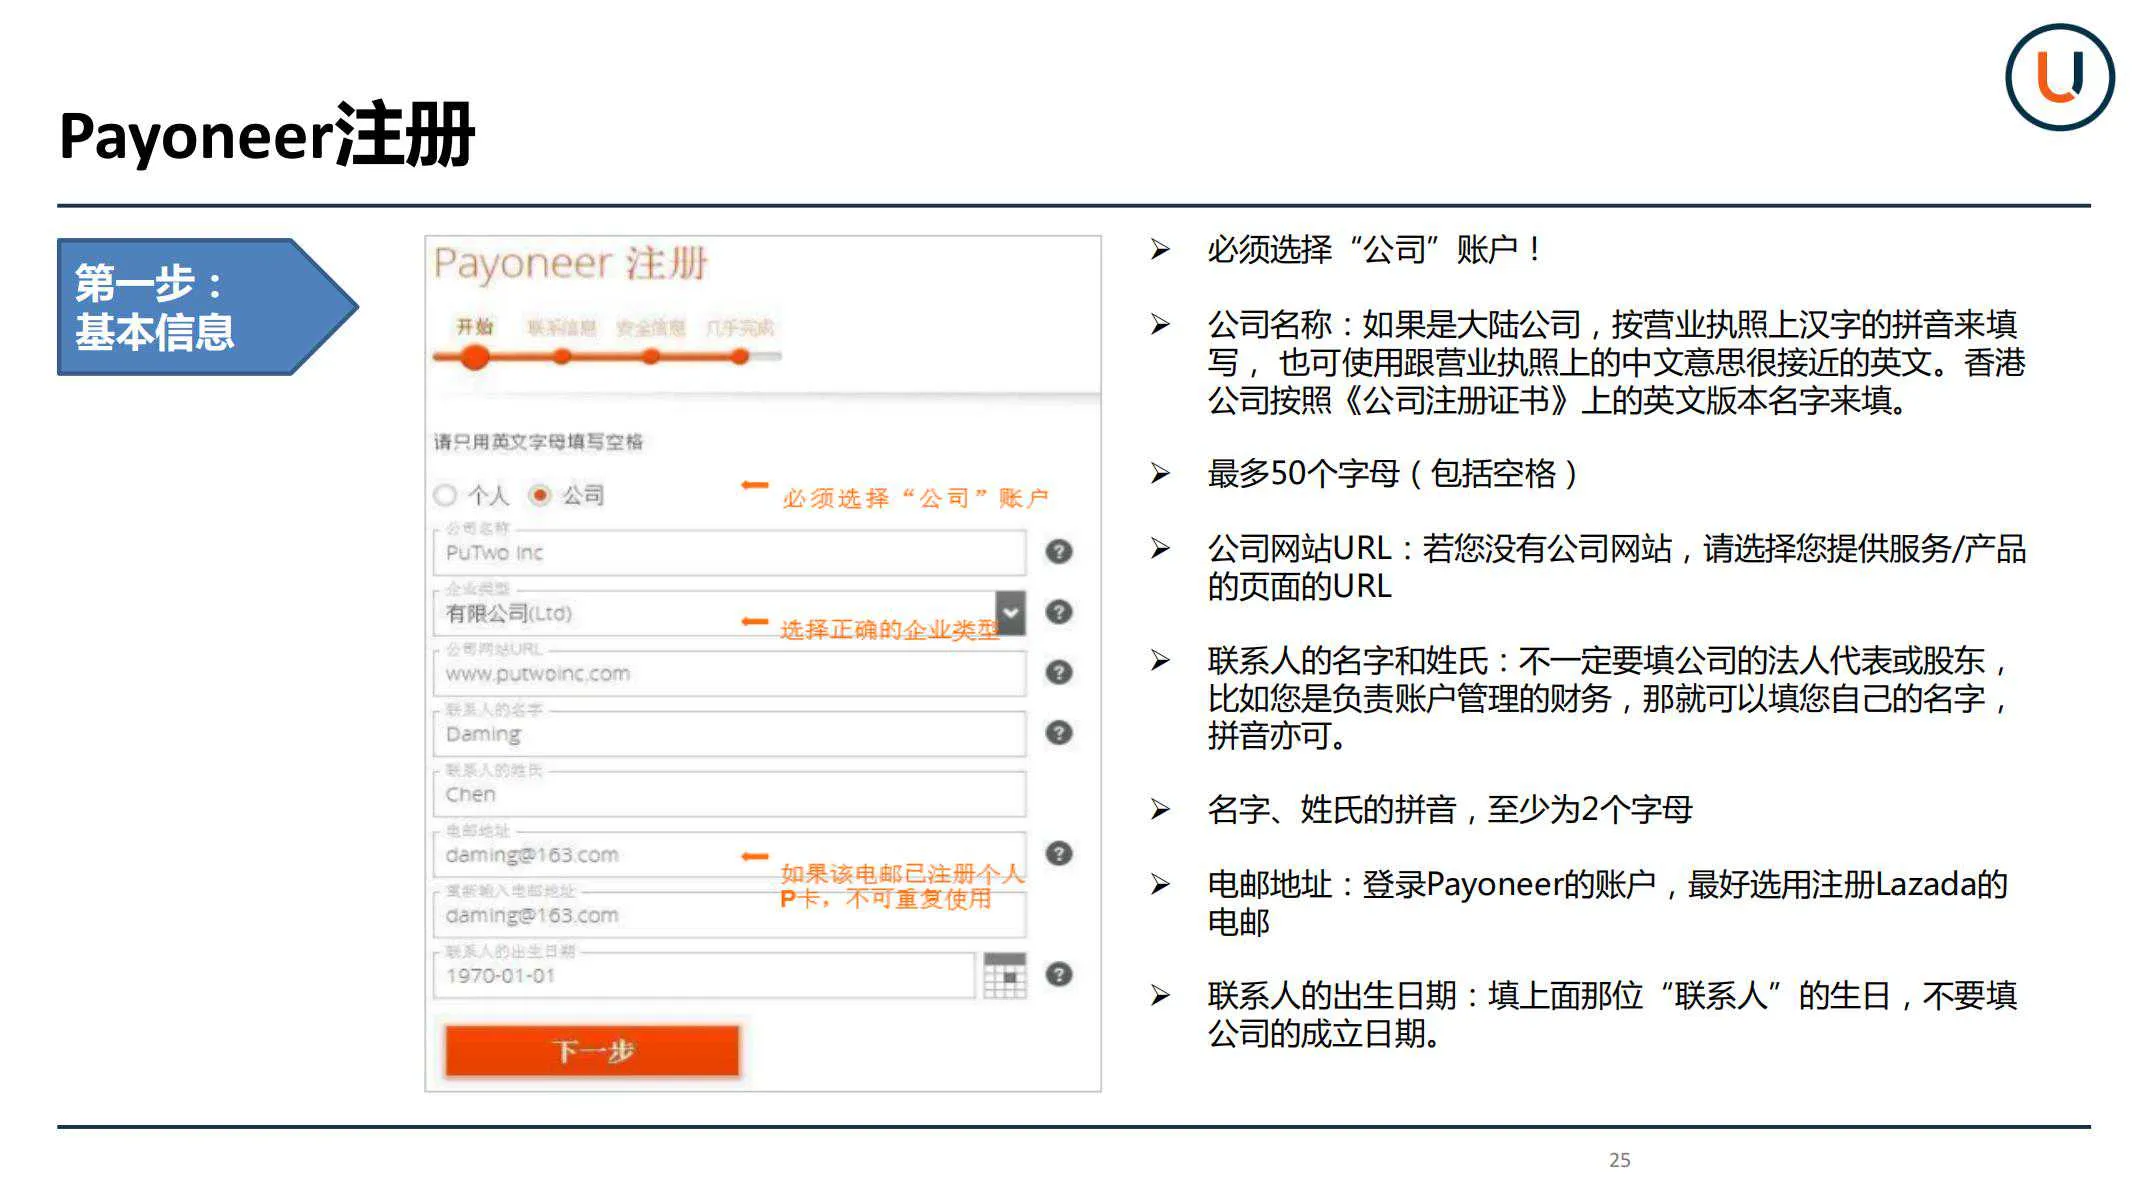Switch to the 安全信息 step
2133x1200 pixels.
point(651,327)
